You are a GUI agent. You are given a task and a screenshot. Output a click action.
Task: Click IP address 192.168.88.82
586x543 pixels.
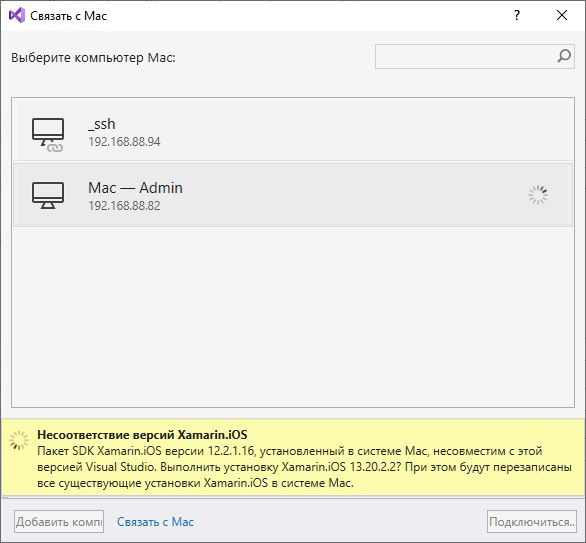[124, 206]
